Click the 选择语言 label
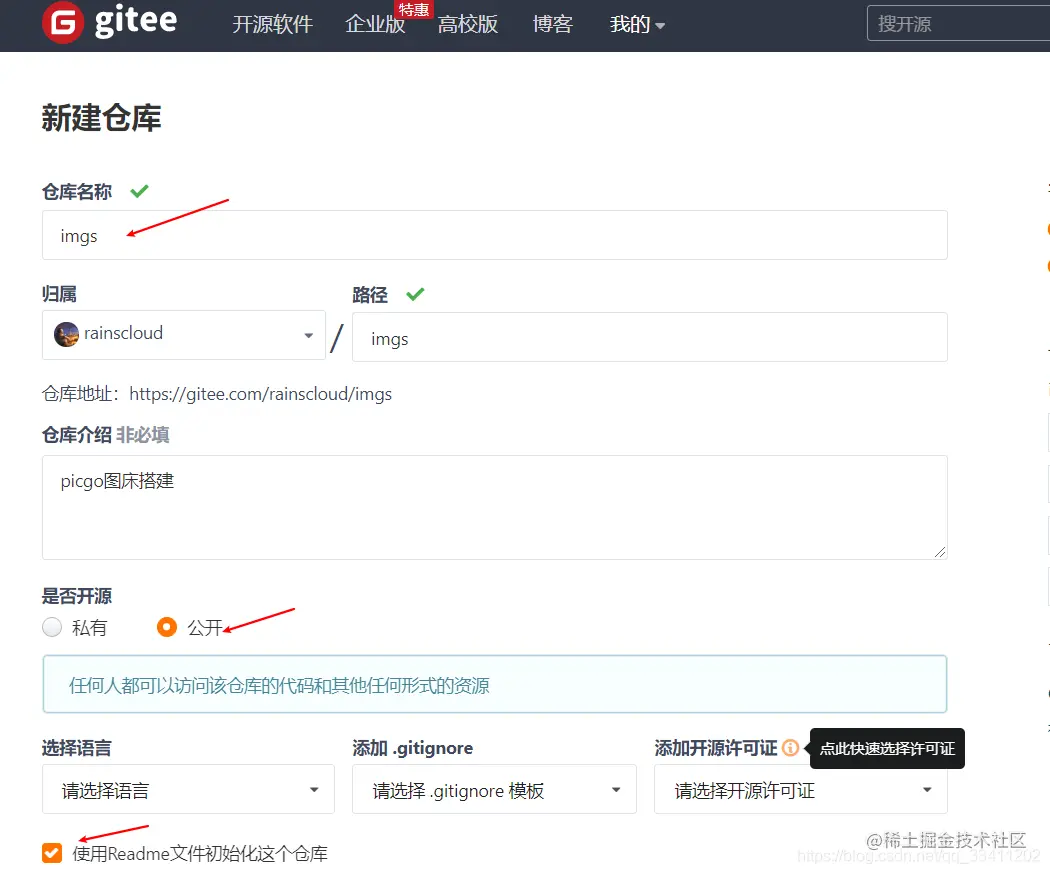The height and width of the screenshot is (874, 1050). click(x=76, y=747)
